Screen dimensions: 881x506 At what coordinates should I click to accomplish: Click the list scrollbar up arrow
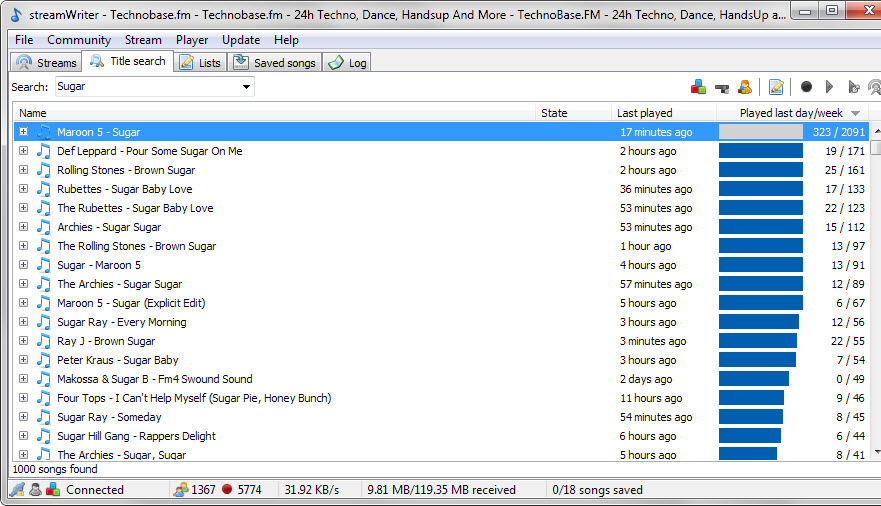tap(875, 131)
